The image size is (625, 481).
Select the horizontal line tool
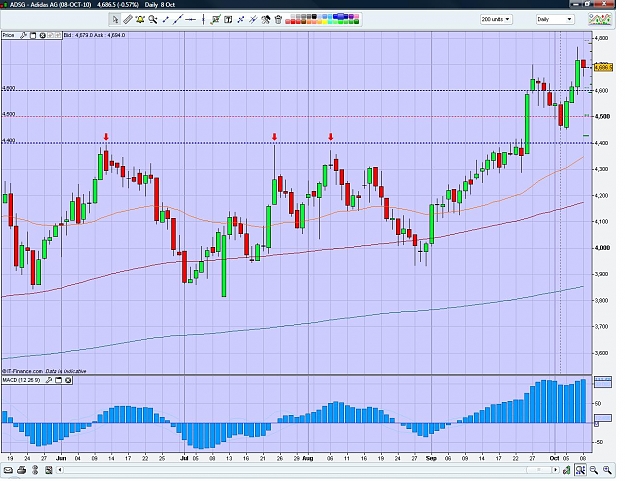pyautogui.click(x=191, y=19)
